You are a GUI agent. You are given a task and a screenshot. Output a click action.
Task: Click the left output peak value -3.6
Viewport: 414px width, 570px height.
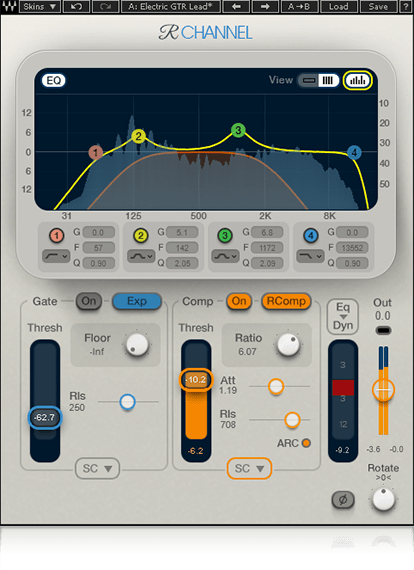(x=373, y=449)
